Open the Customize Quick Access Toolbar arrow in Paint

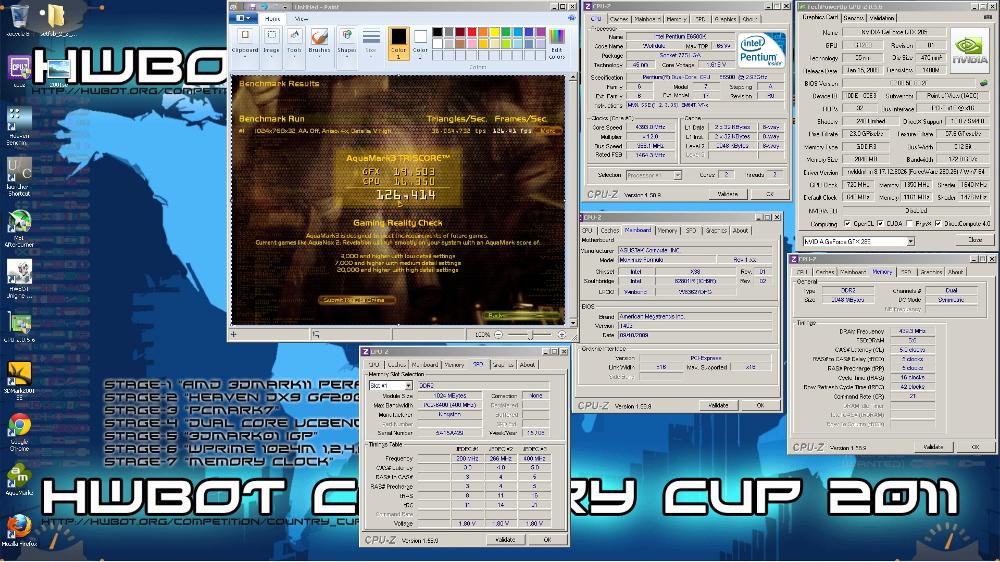point(286,6)
